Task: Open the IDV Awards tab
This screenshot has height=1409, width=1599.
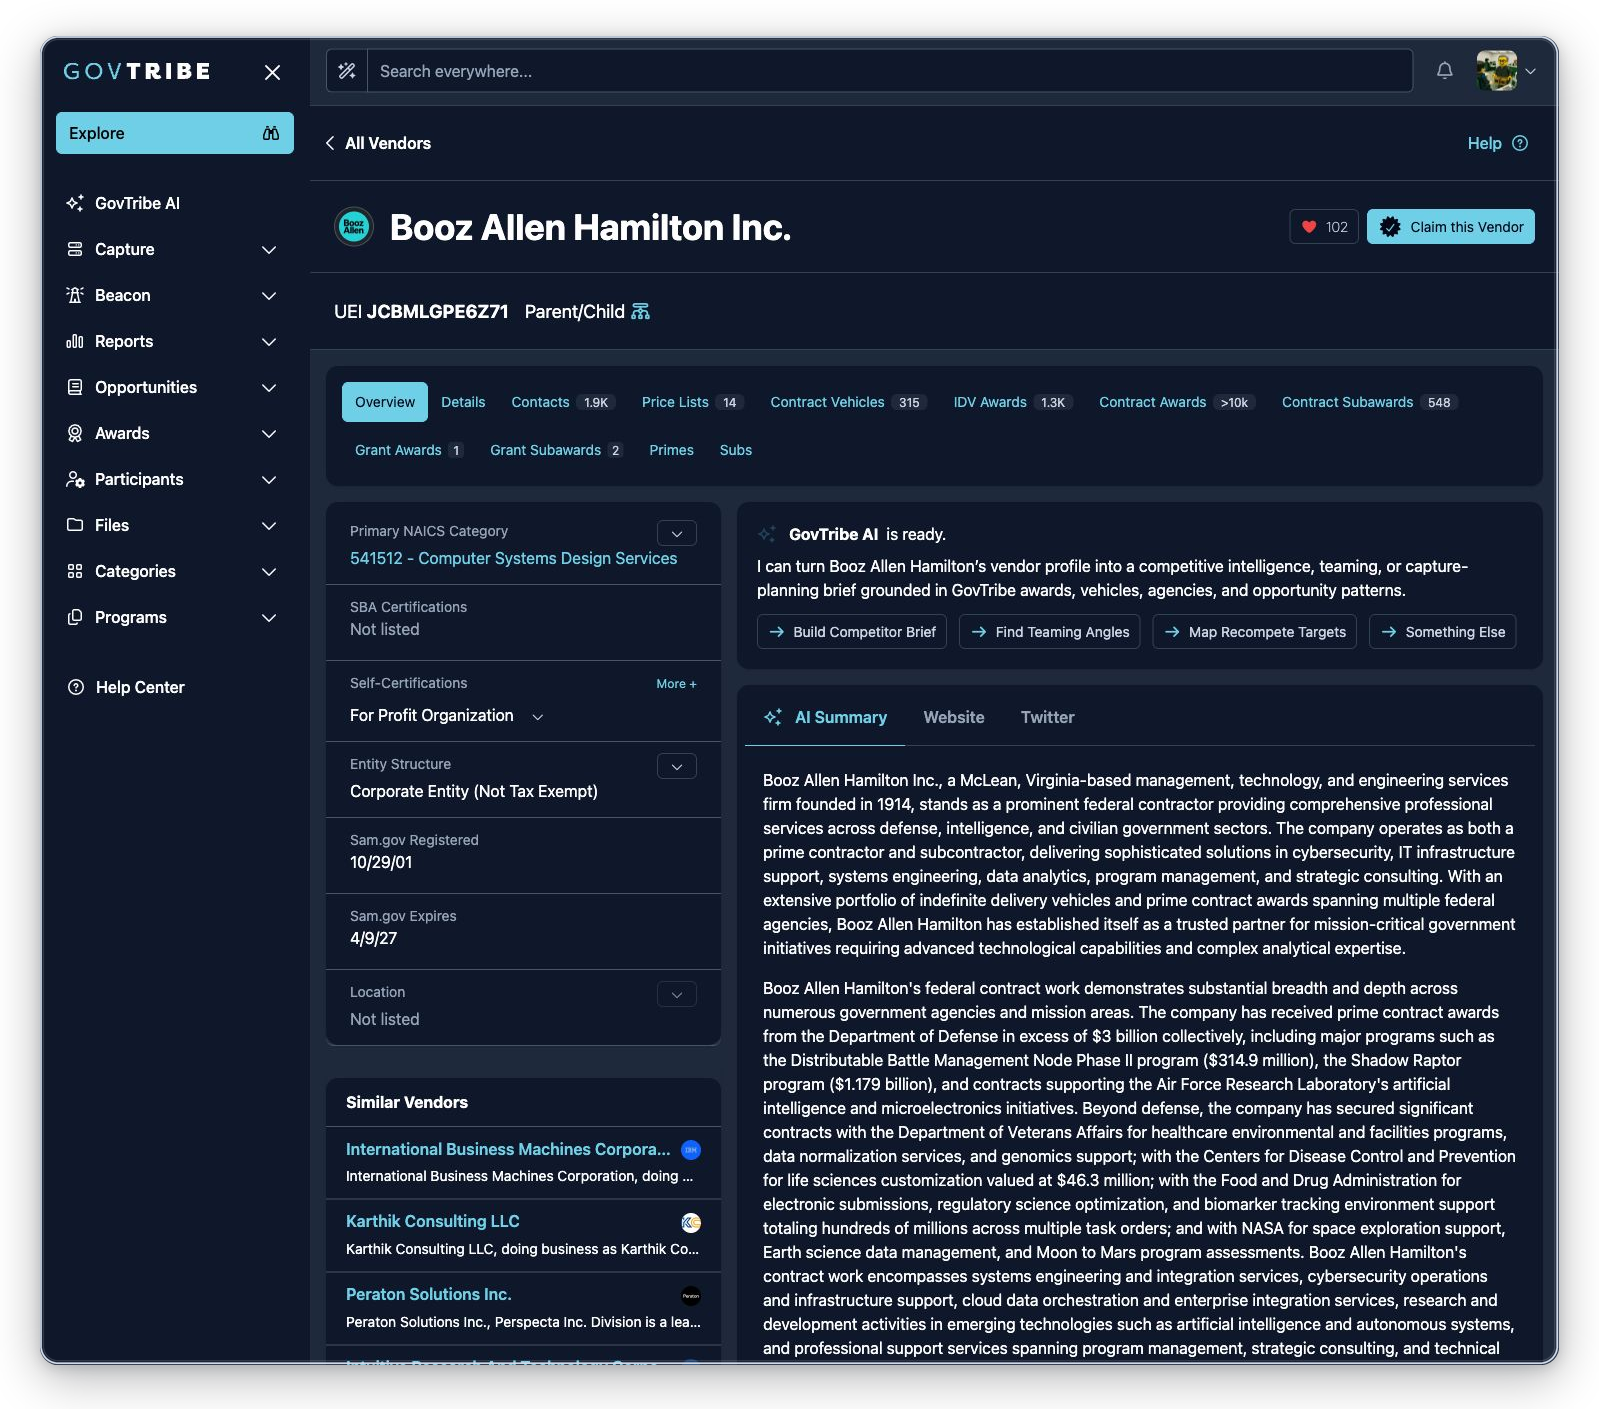Action: point(1012,402)
